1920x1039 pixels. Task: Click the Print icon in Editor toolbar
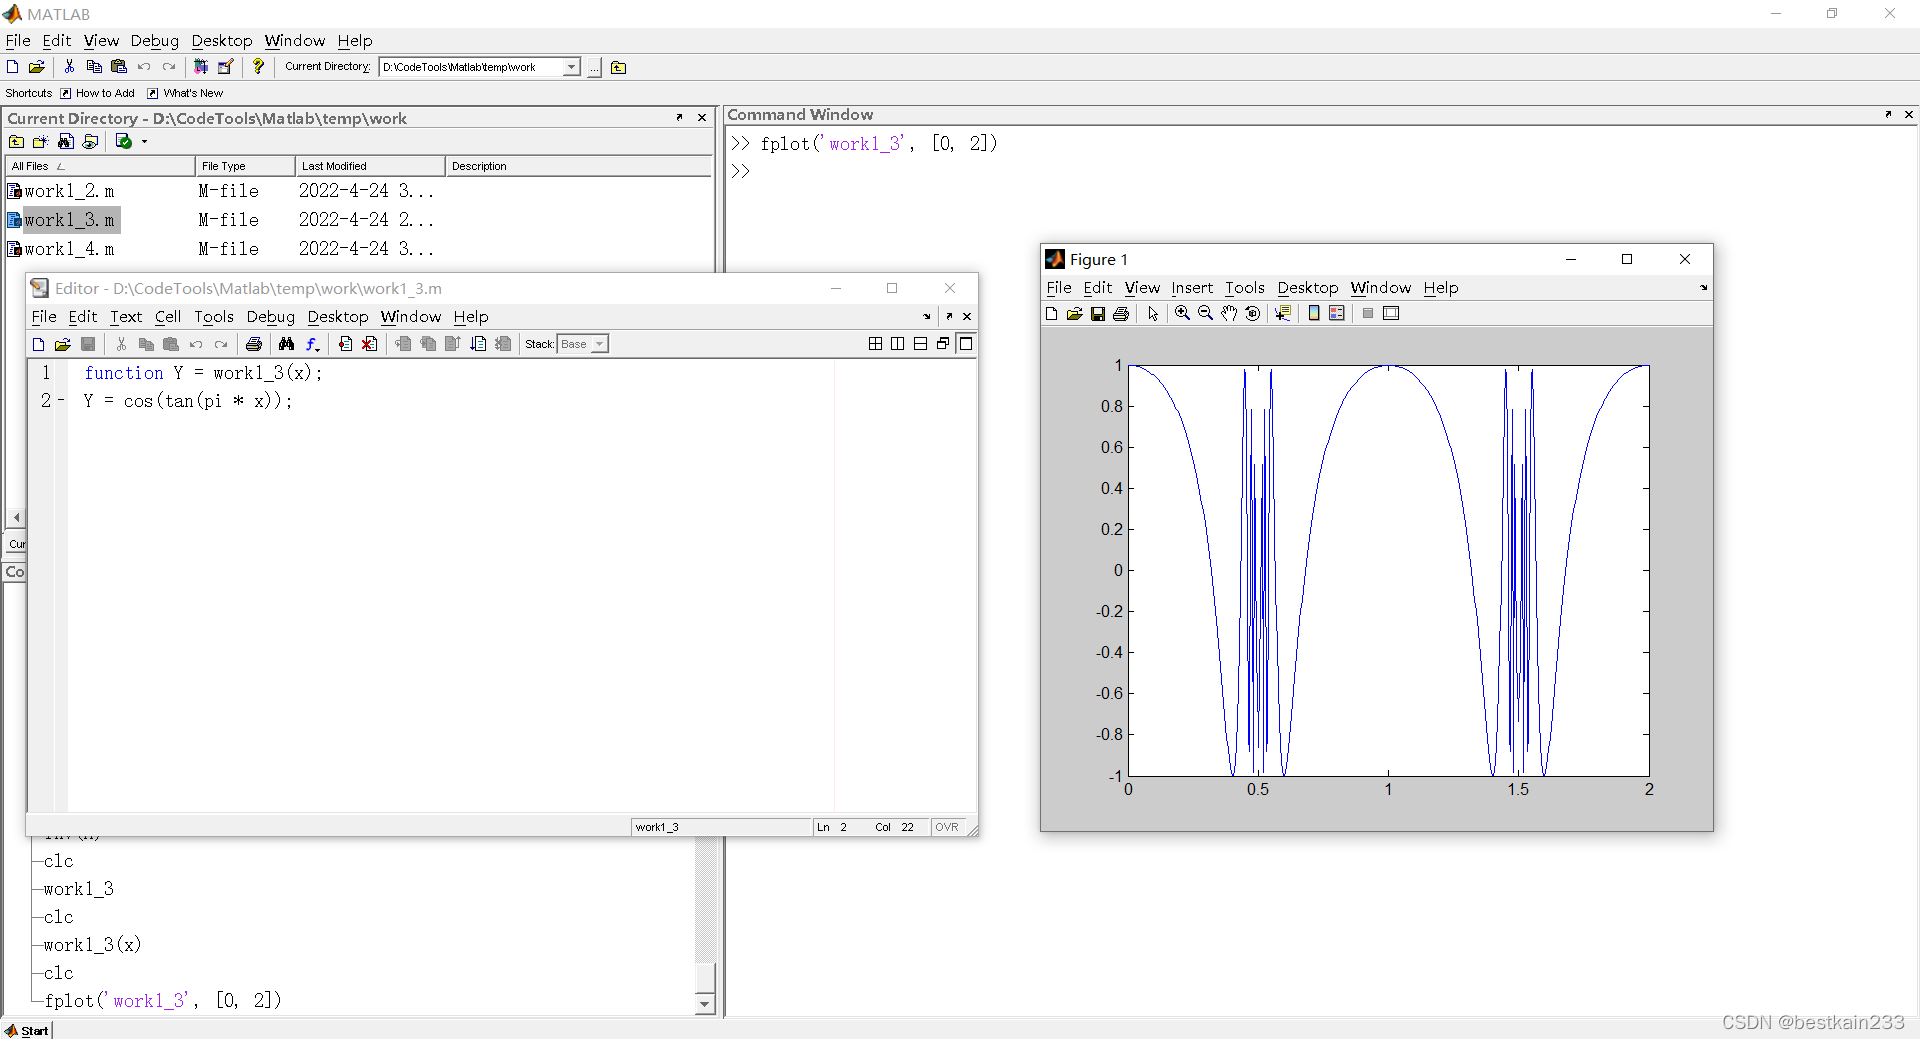click(x=254, y=344)
